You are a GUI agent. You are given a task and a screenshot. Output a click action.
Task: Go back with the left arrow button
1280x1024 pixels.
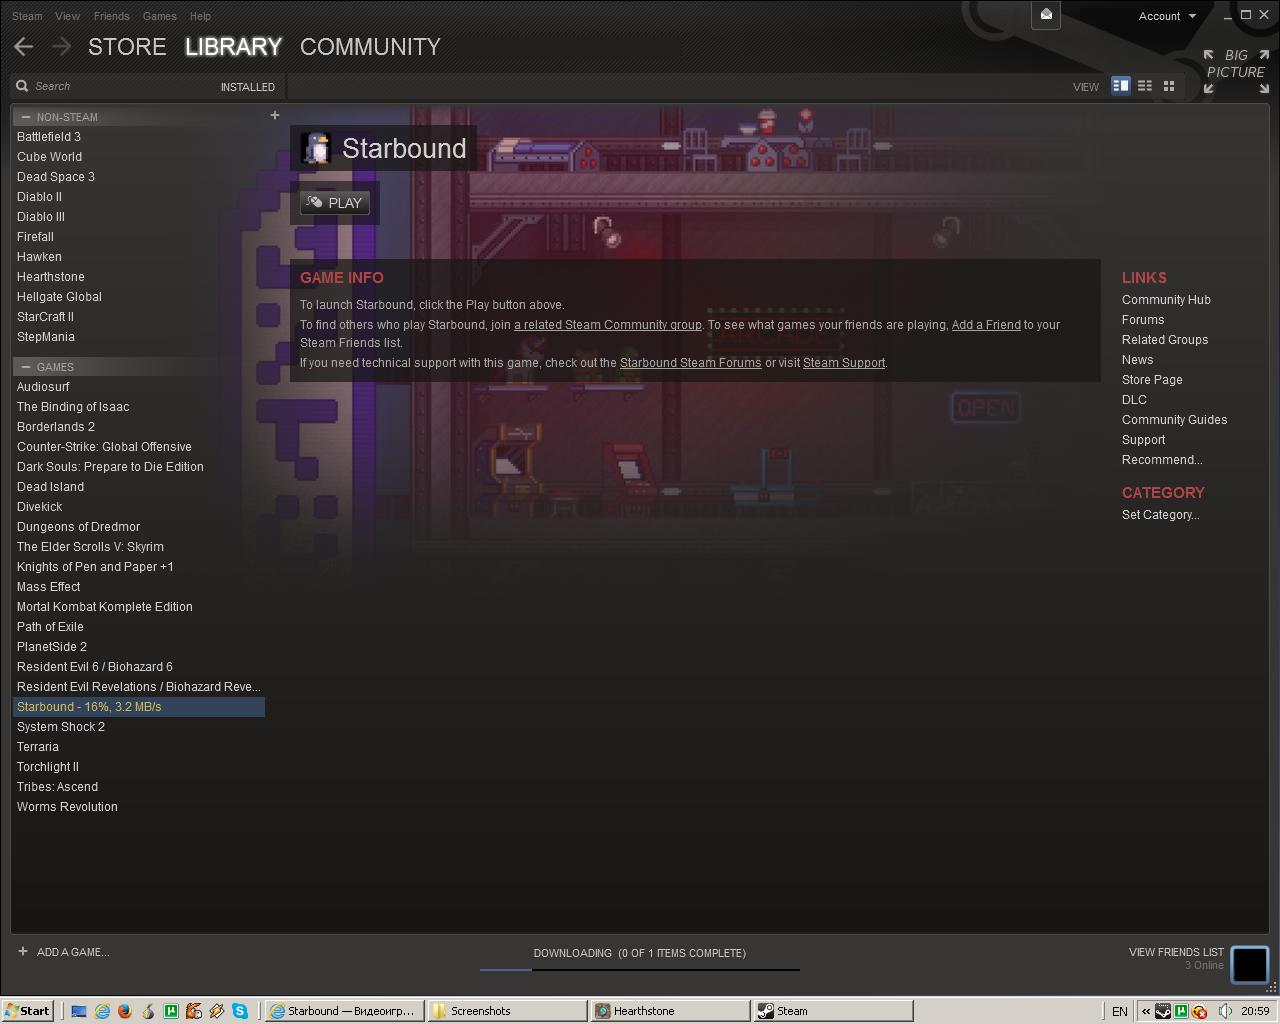point(24,47)
